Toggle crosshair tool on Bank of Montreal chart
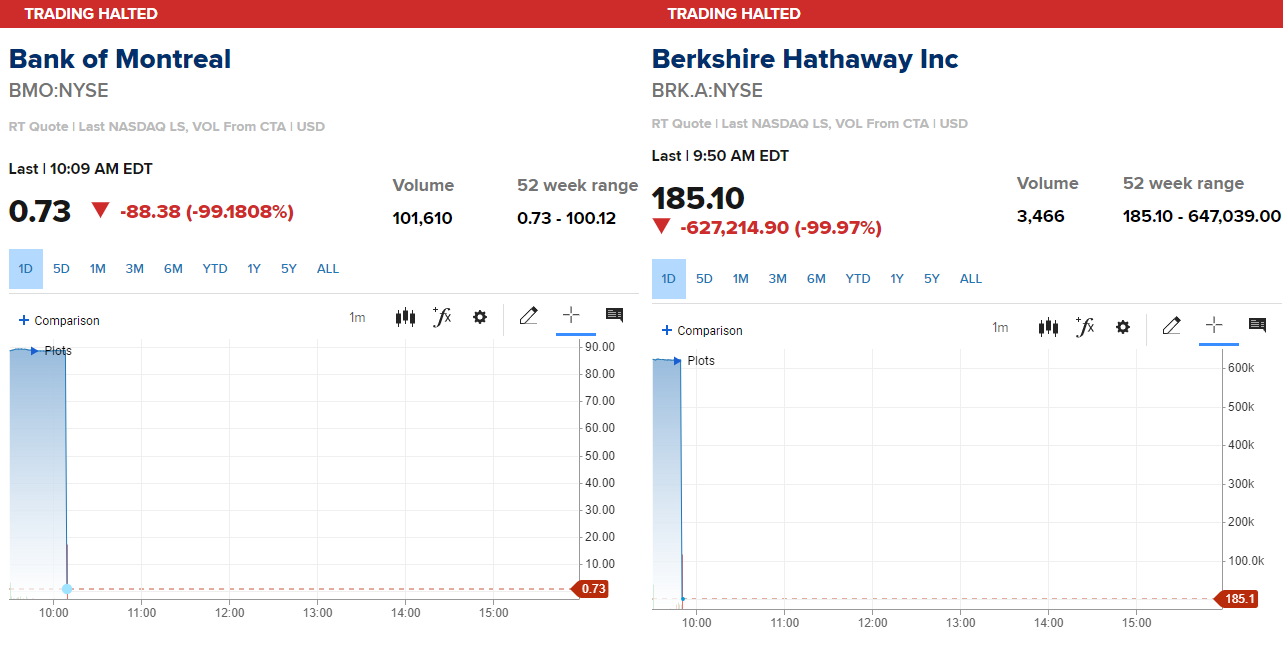 coord(571,315)
